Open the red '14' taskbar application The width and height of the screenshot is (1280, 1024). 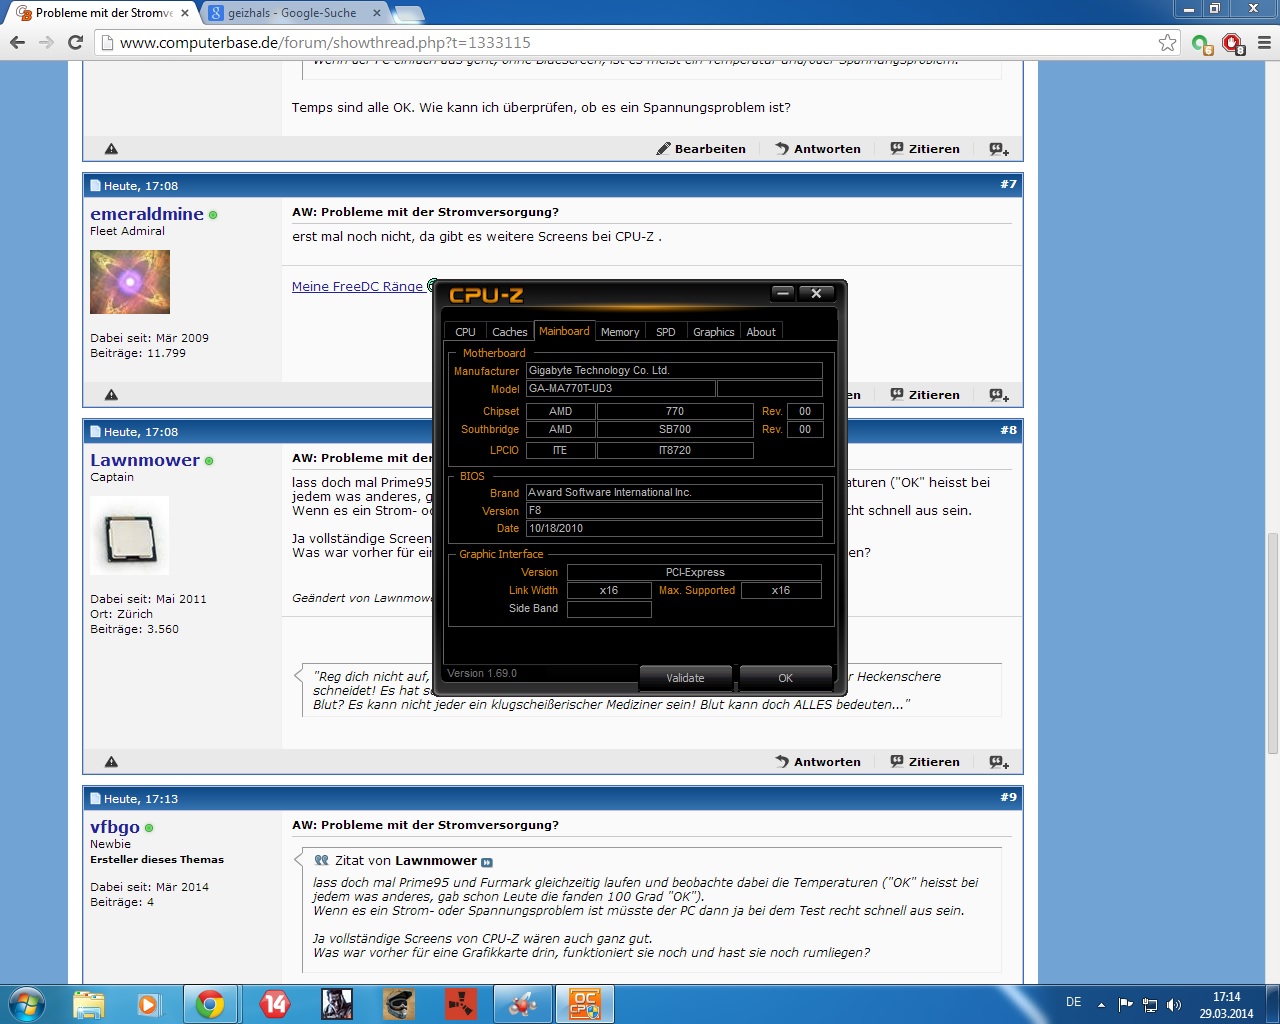274,1004
